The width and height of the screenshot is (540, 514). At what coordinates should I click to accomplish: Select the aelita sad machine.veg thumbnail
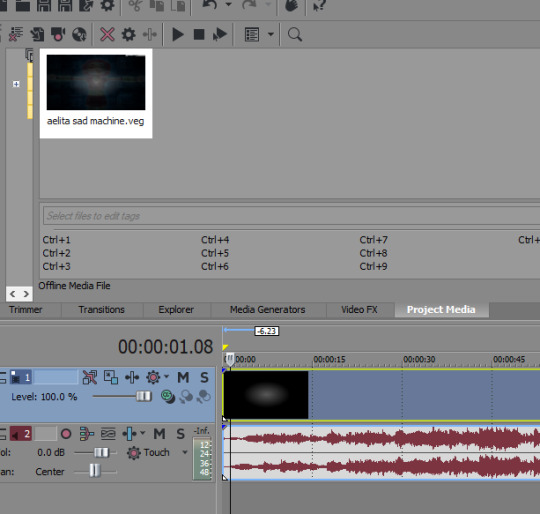96,93
